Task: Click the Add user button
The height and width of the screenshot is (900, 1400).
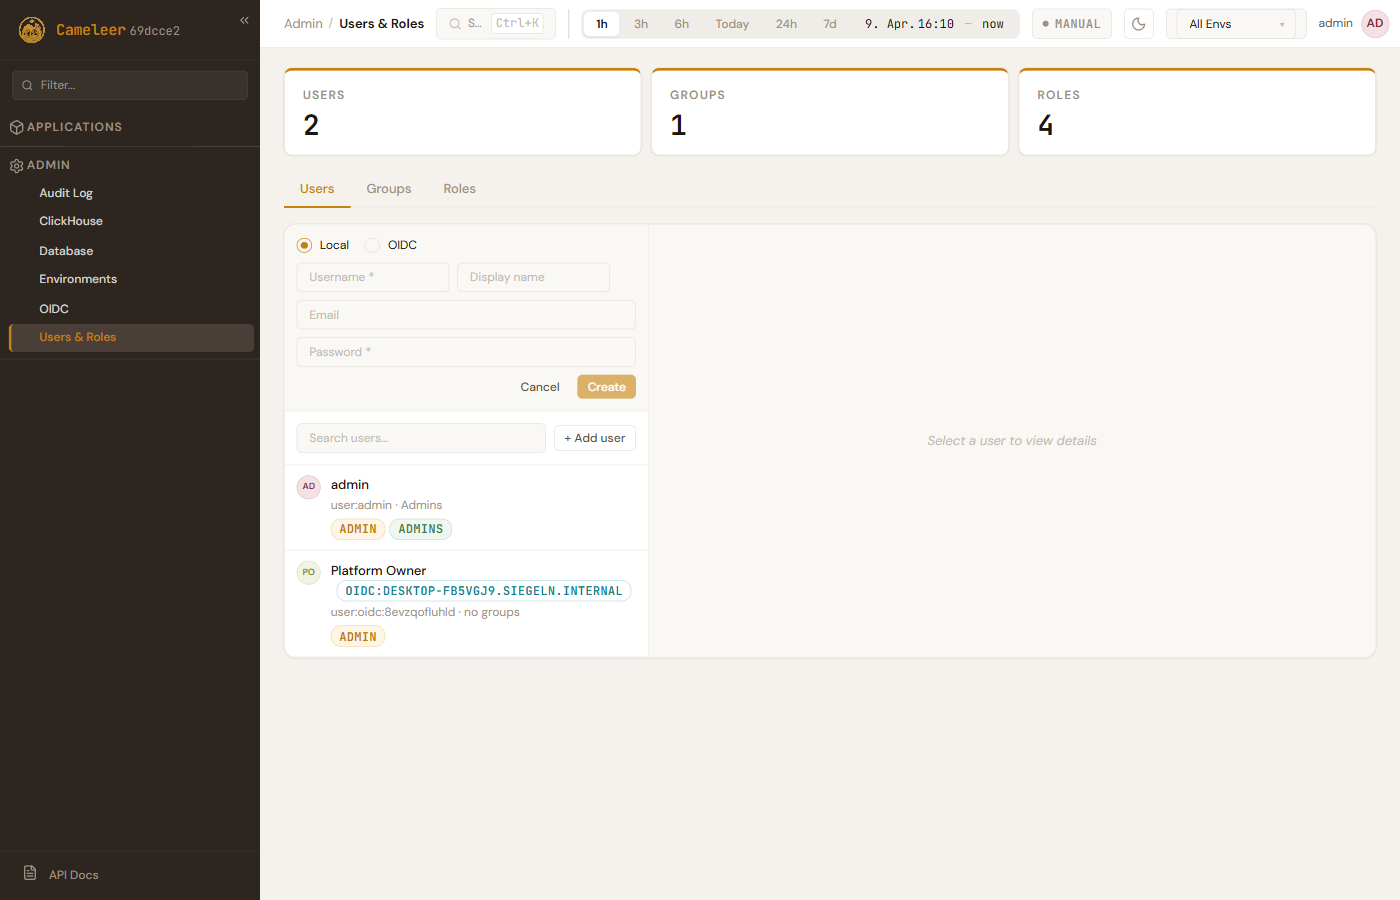Action: (594, 438)
